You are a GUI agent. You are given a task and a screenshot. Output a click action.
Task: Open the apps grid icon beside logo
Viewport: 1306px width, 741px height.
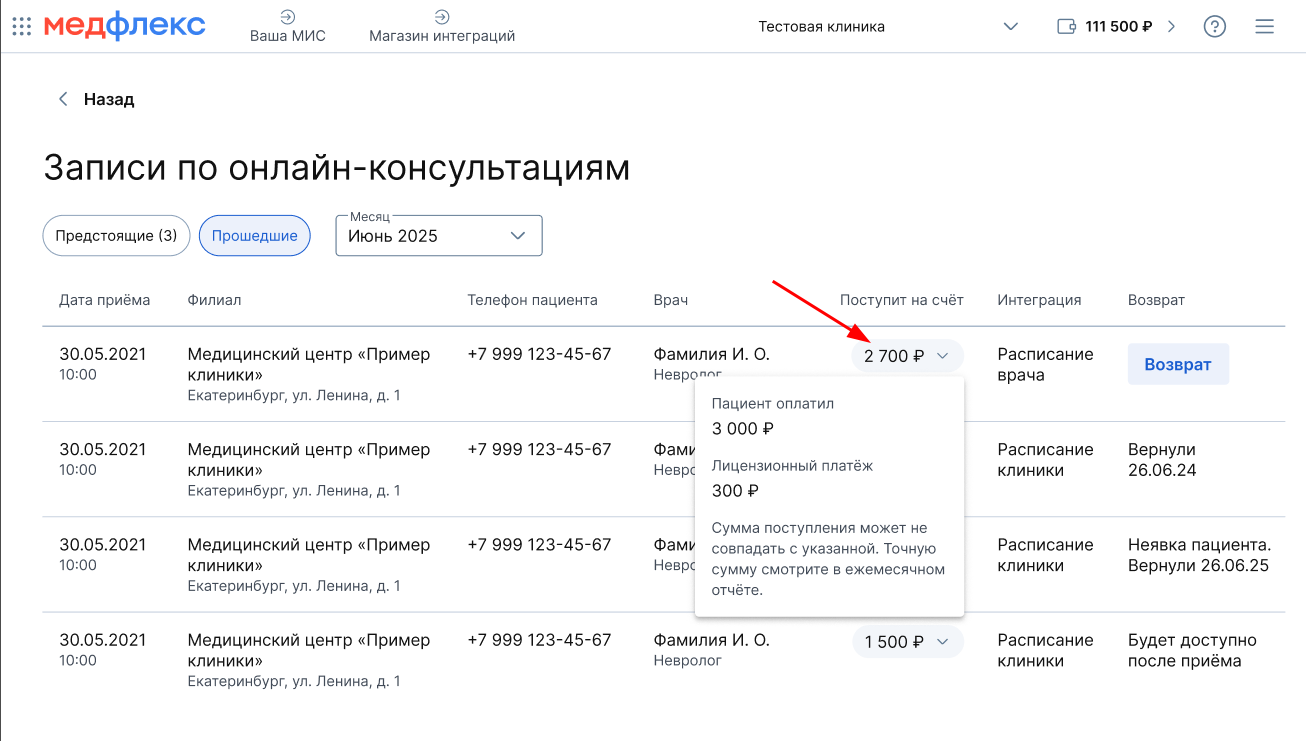click(21, 26)
